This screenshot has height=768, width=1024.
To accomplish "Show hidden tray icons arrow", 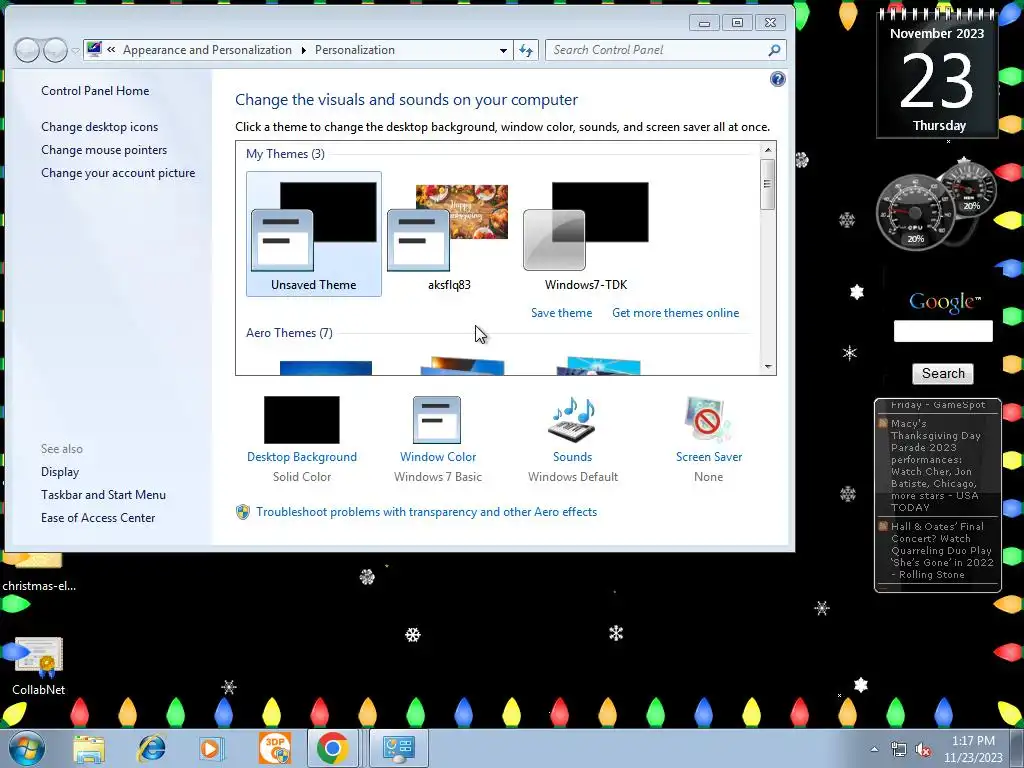I will point(874,749).
